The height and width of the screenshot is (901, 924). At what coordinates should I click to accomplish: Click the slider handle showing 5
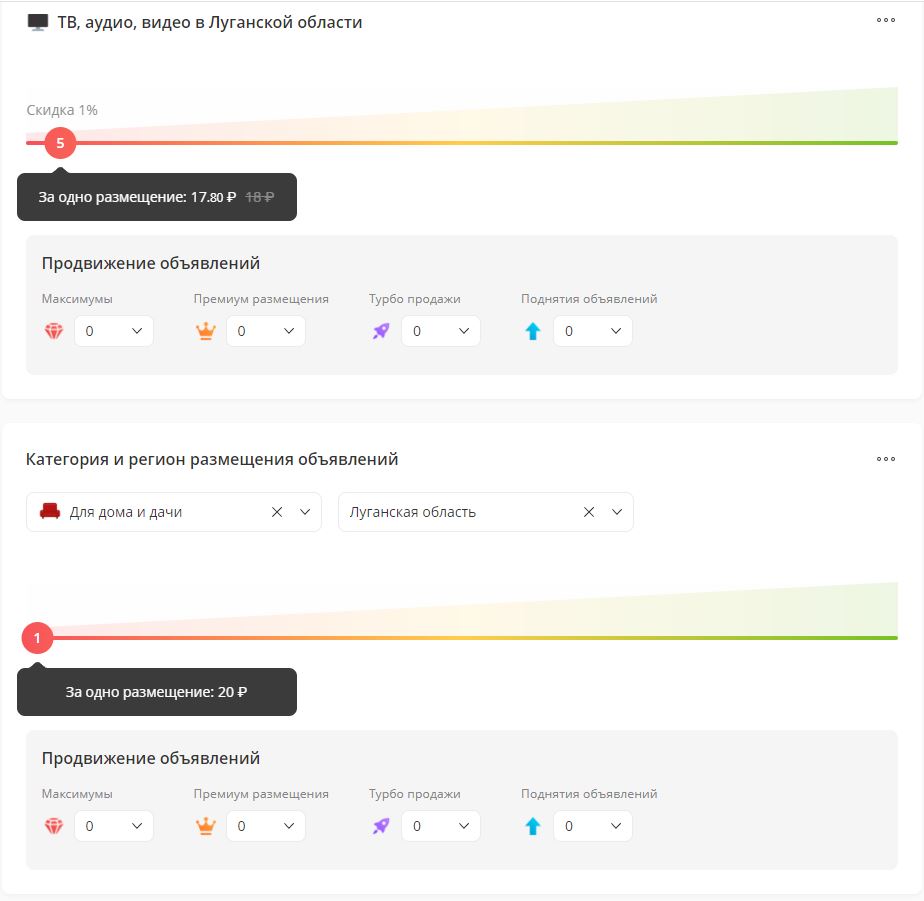pyautogui.click(x=60, y=143)
